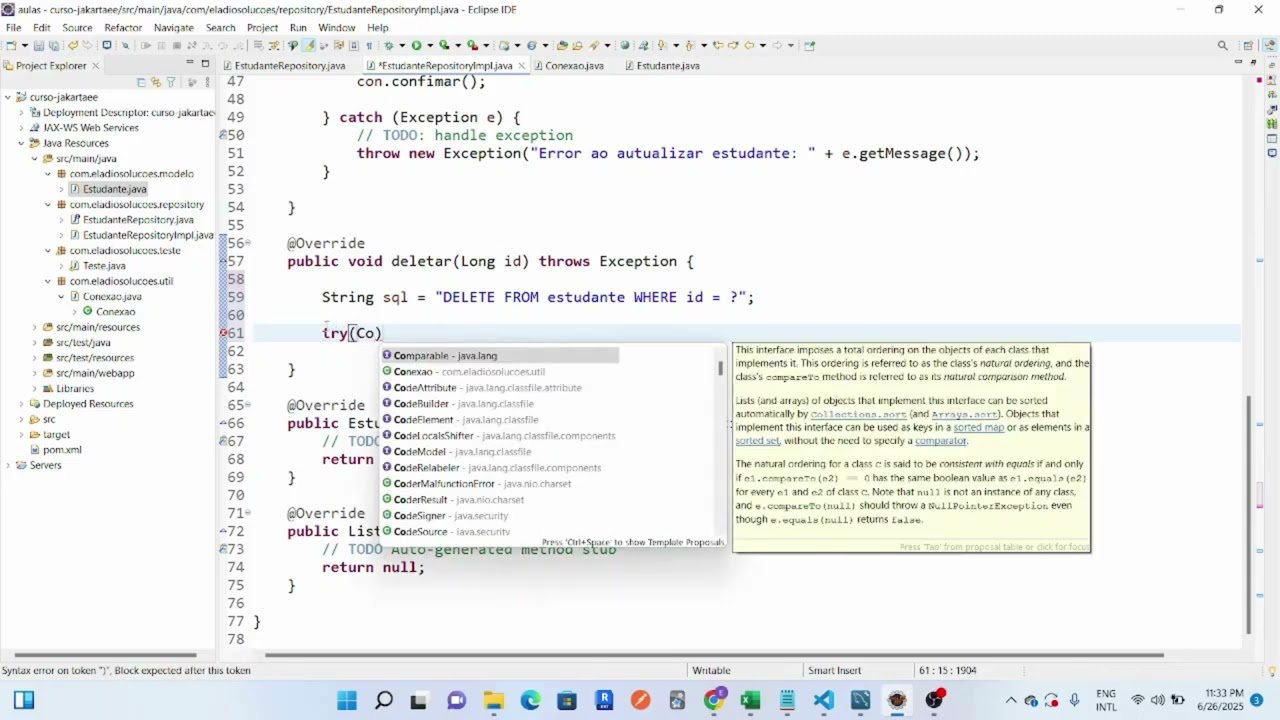Viewport: 1280px width, 720px height.
Task: Click the Debug bug icon in the toolbar
Action: pyautogui.click(x=389, y=45)
